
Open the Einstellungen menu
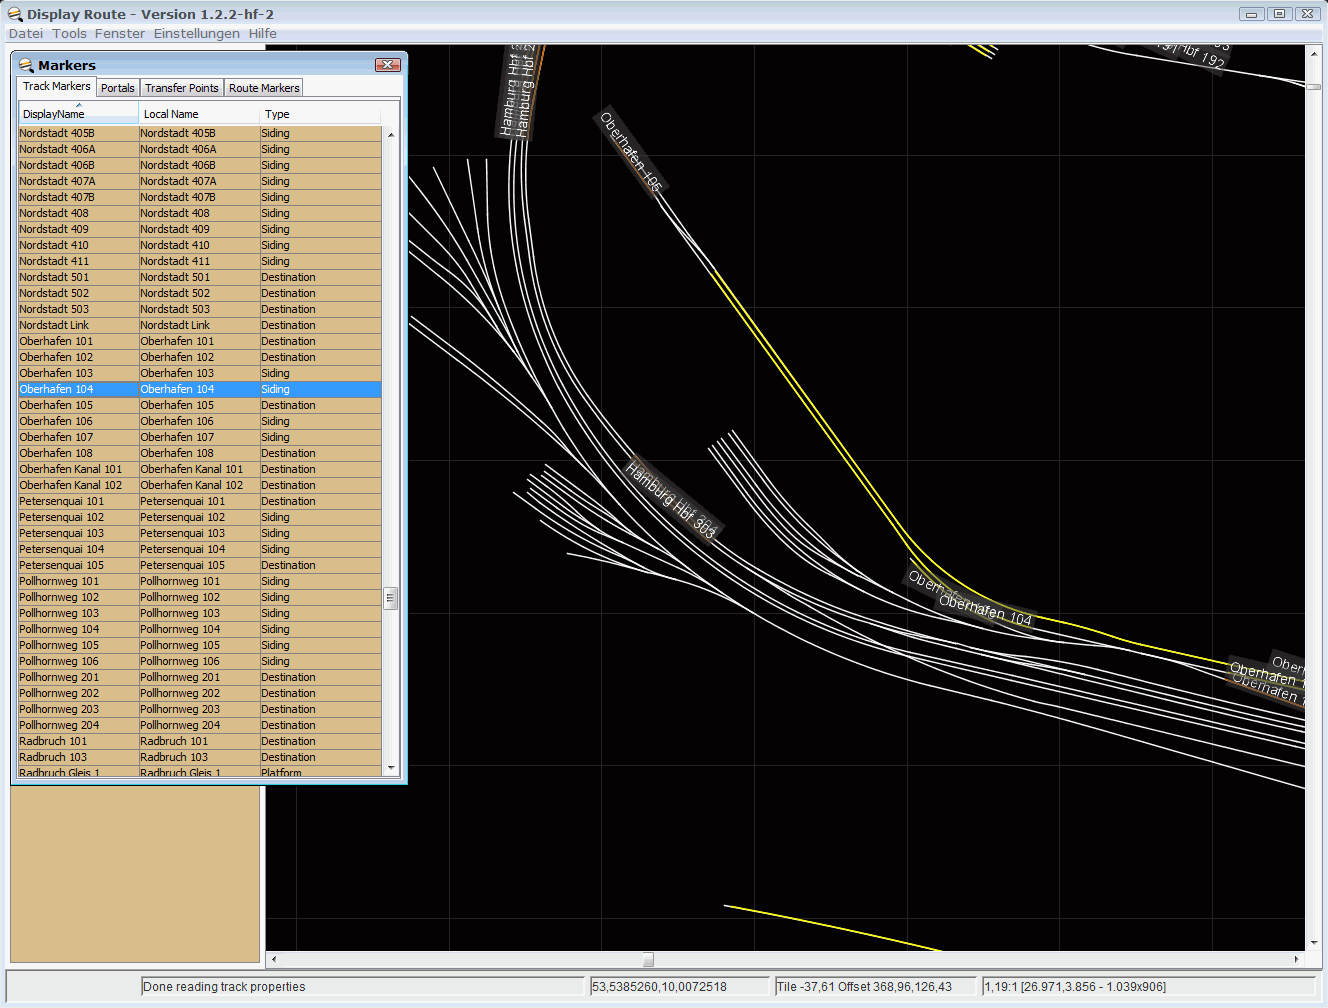196,33
